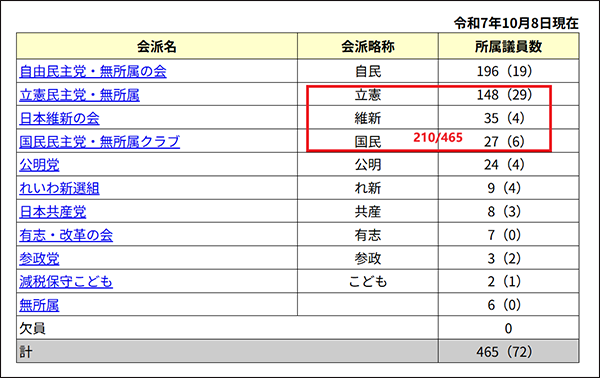Viewport: 600px width, 378px height.
Task: Click the member count 6（0）
Action: click(x=505, y=305)
